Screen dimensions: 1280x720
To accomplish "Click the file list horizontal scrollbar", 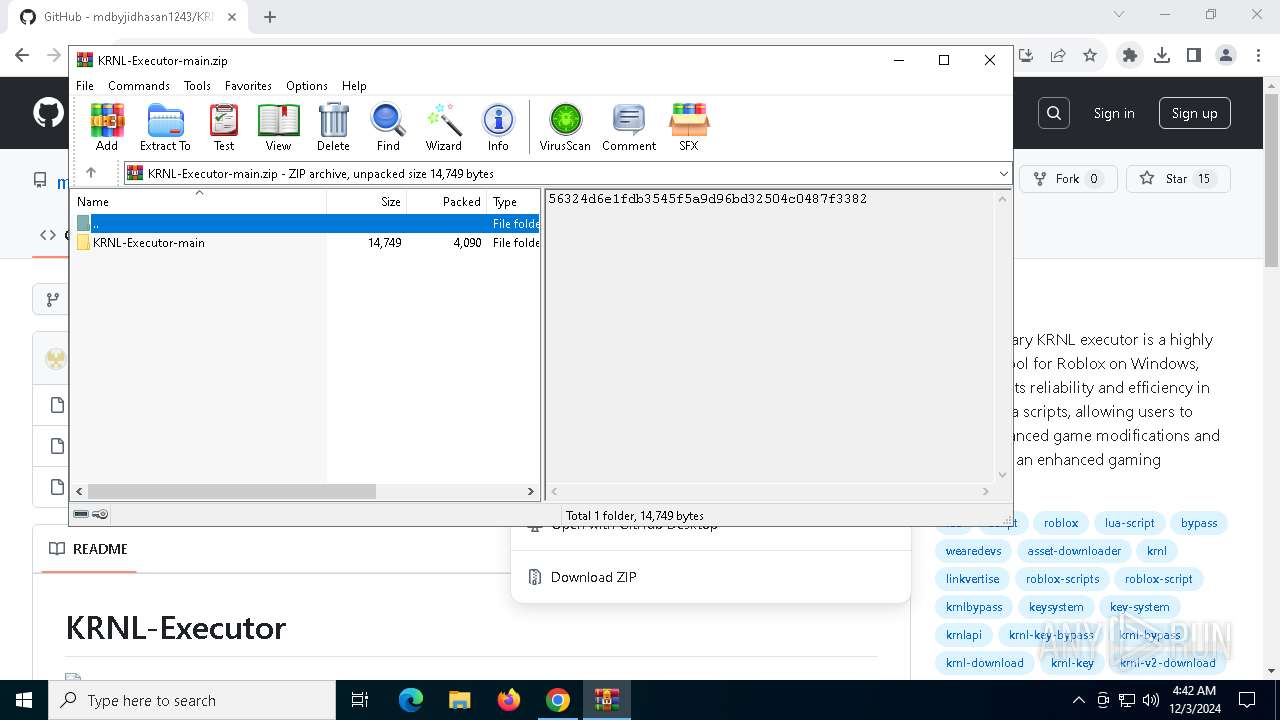I will 231,491.
